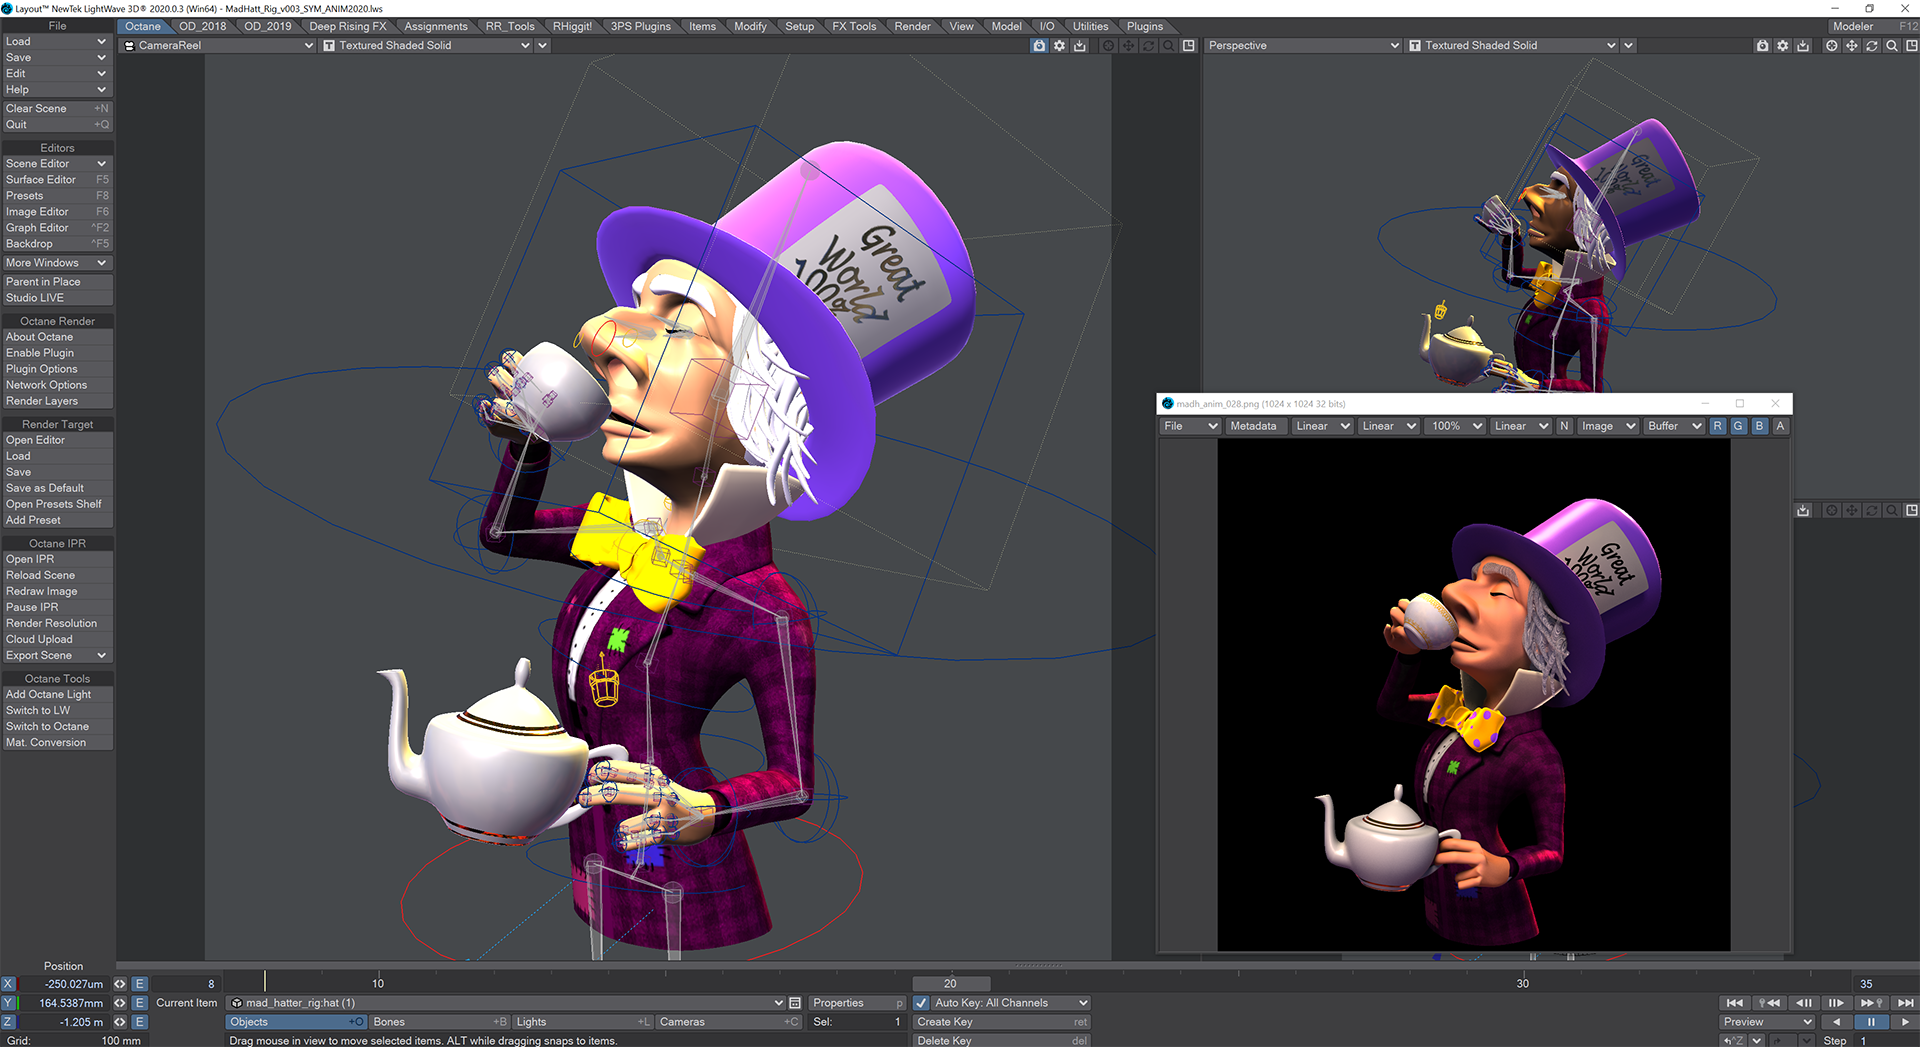Select Perspective viewport zoom magnifier icon

[1892, 45]
